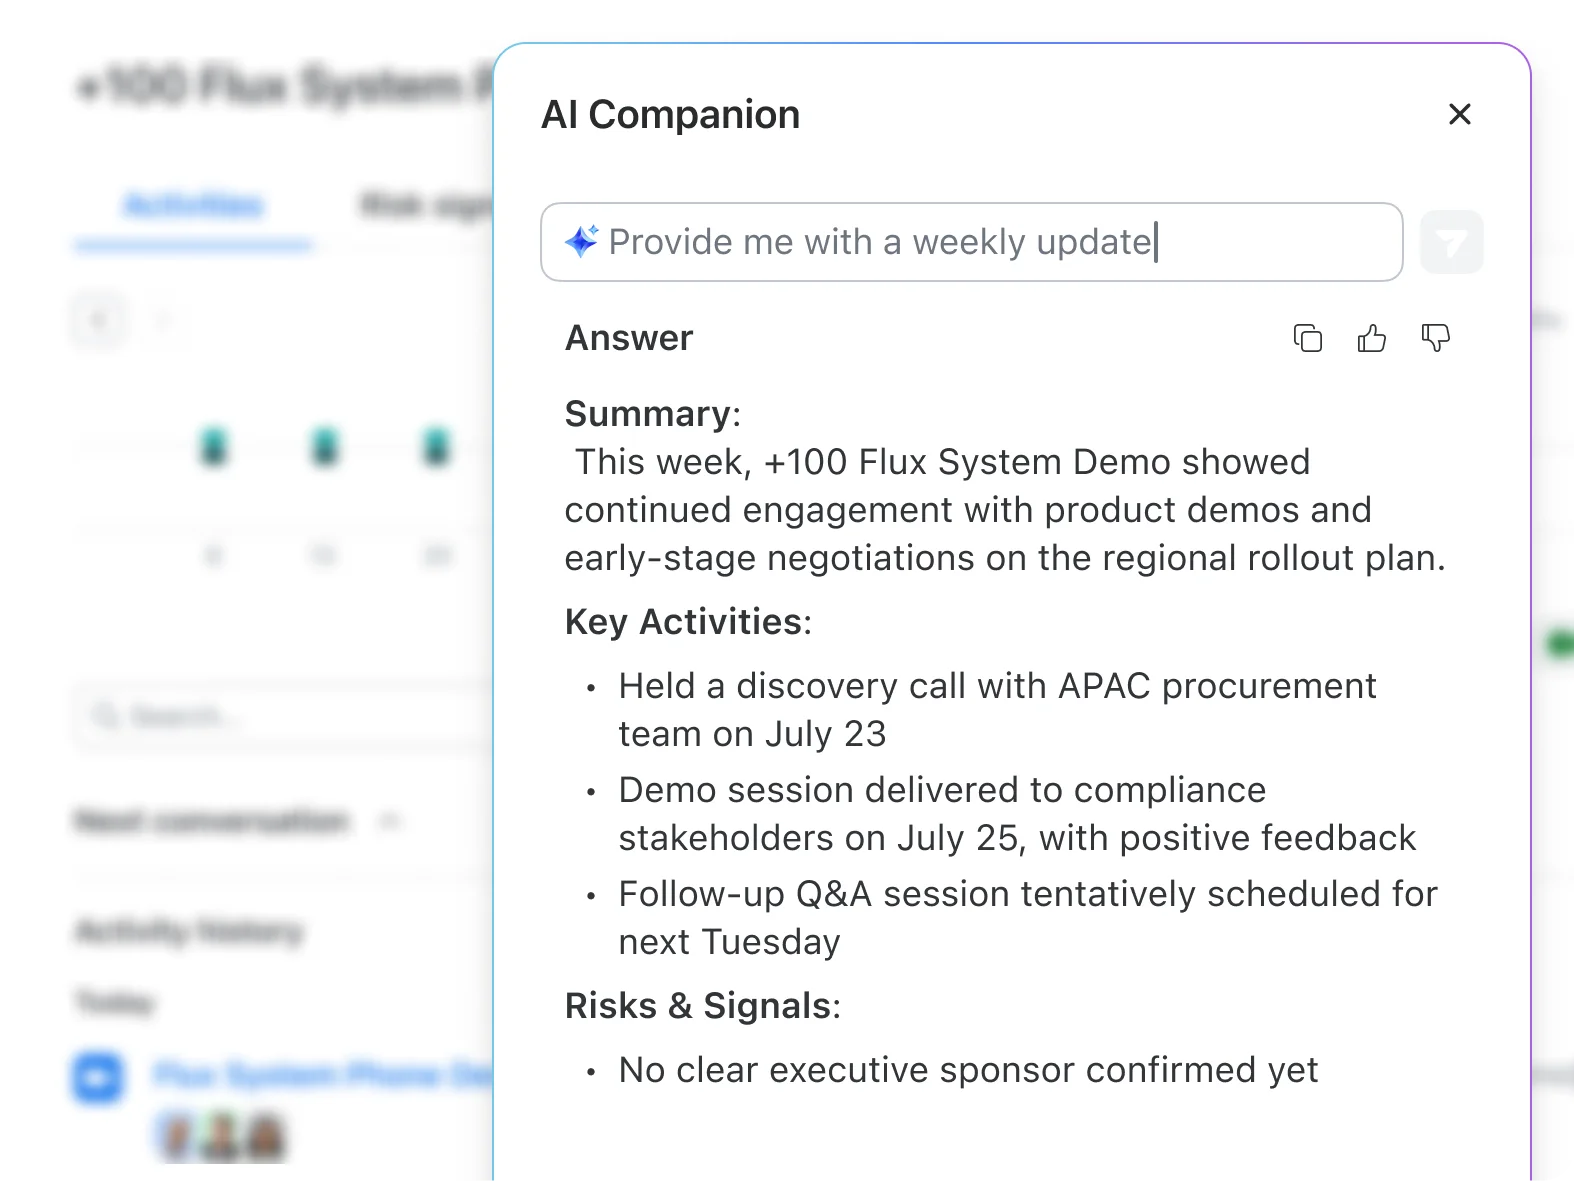This screenshot has height=1181, width=1574.
Task: Click the small chevron beside the square button
Action: (x=163, y=320)
